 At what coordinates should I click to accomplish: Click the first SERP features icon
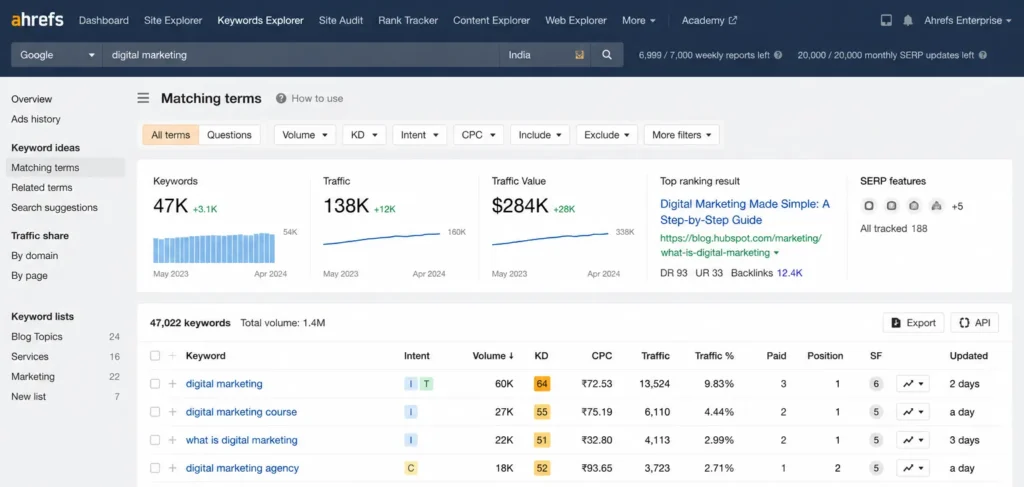(869, 206)
